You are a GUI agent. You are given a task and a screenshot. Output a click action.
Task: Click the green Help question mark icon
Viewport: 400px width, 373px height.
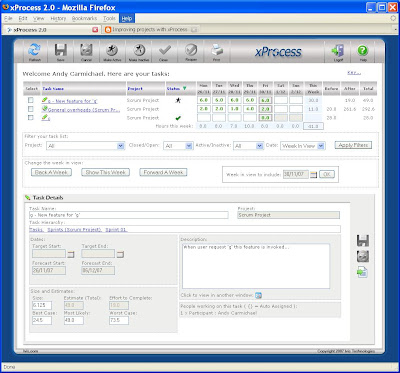click(x=362, y=51)
